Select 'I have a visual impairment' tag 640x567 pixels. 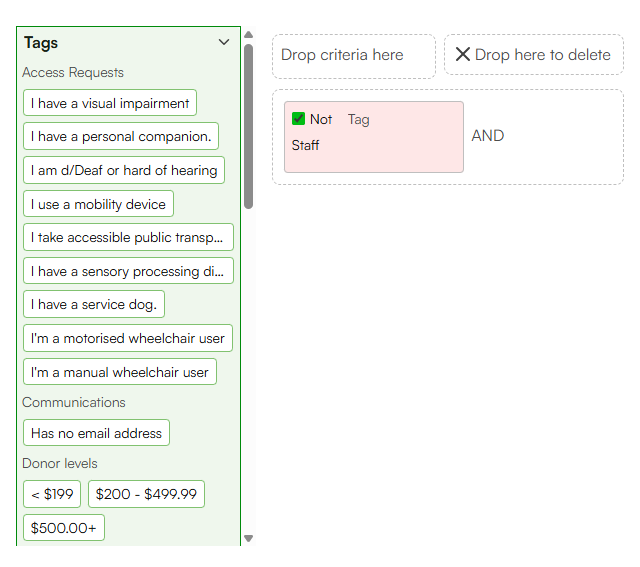[110, 103]
